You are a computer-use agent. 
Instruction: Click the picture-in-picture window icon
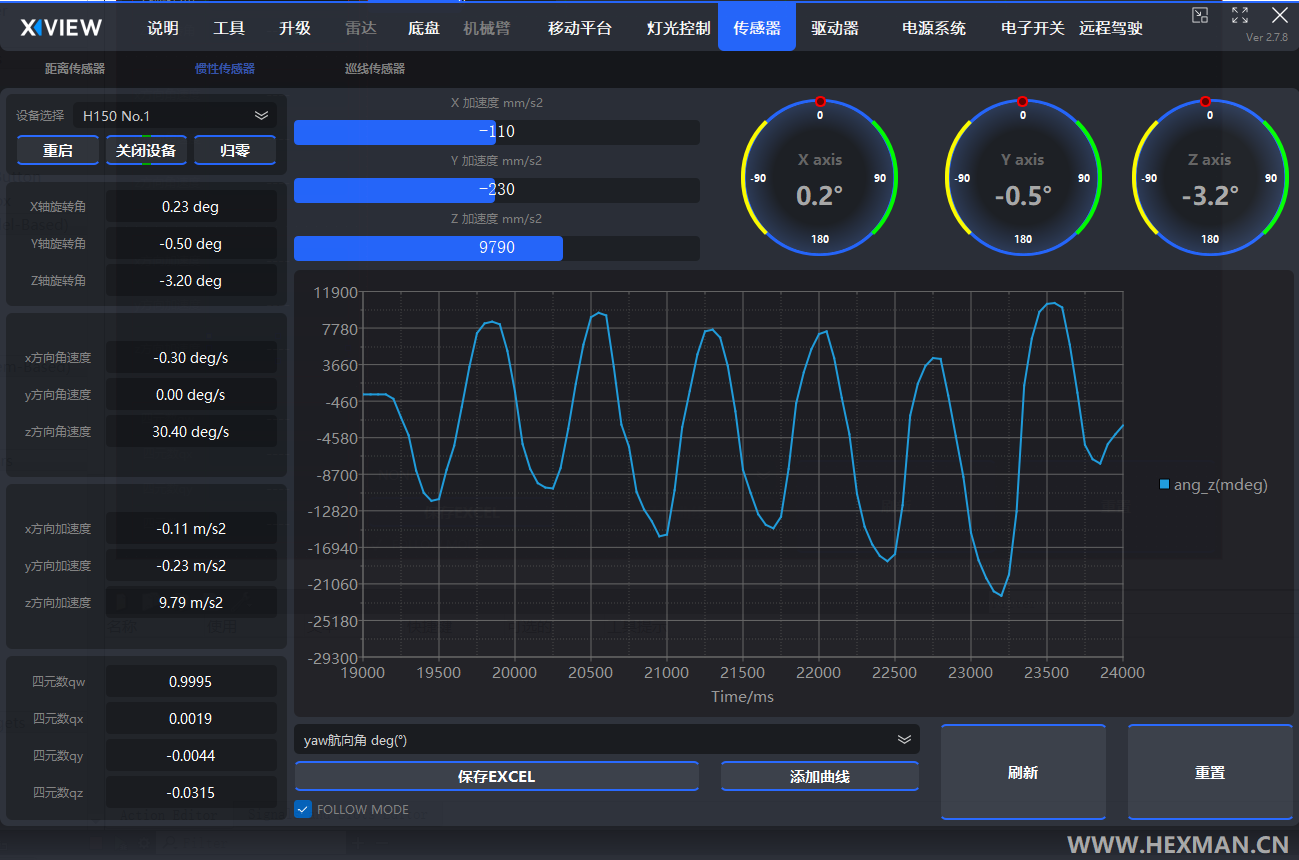1200,14
